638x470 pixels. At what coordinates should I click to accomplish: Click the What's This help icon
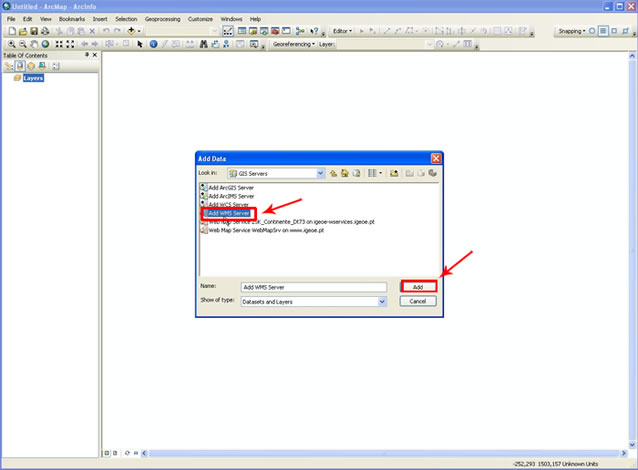click(314, 31)
